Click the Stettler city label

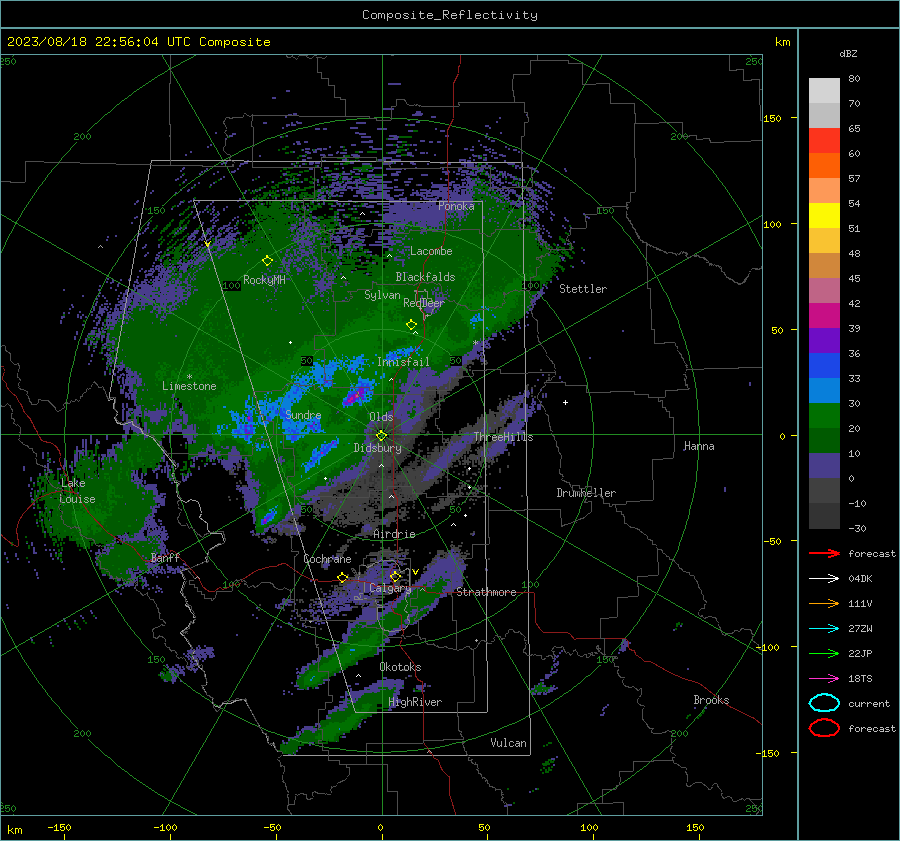coord(583,289)
